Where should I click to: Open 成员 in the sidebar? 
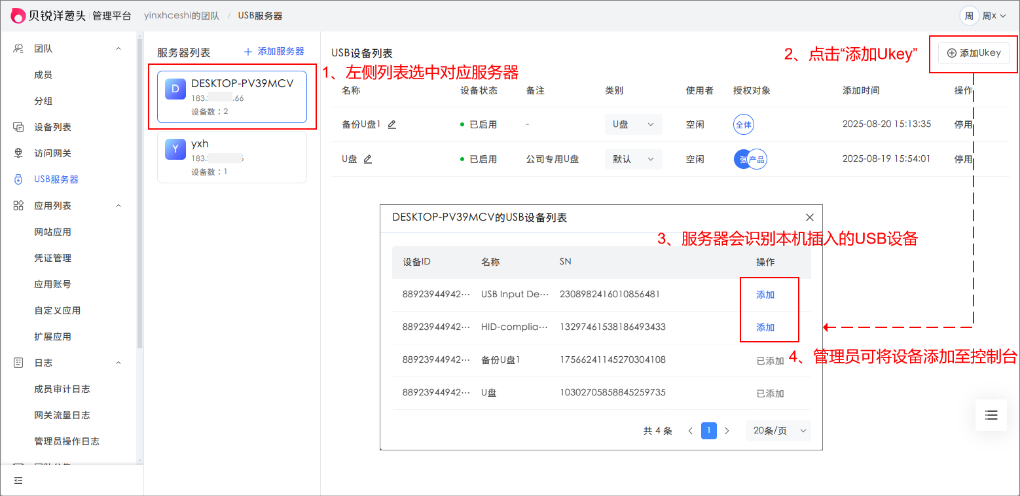pyautogui.click(x=43, y=75)
